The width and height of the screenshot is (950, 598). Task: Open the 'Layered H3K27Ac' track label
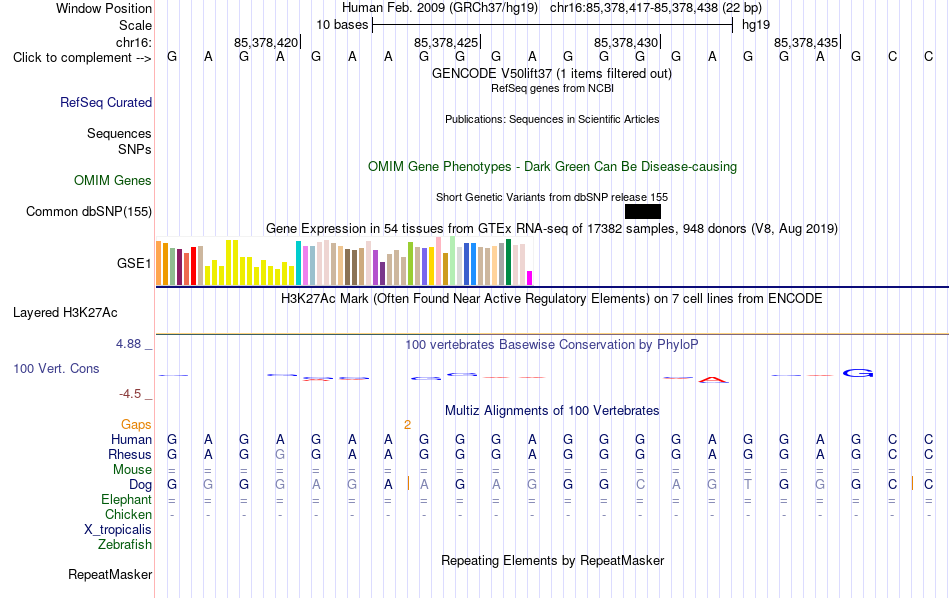pos(65,313)
